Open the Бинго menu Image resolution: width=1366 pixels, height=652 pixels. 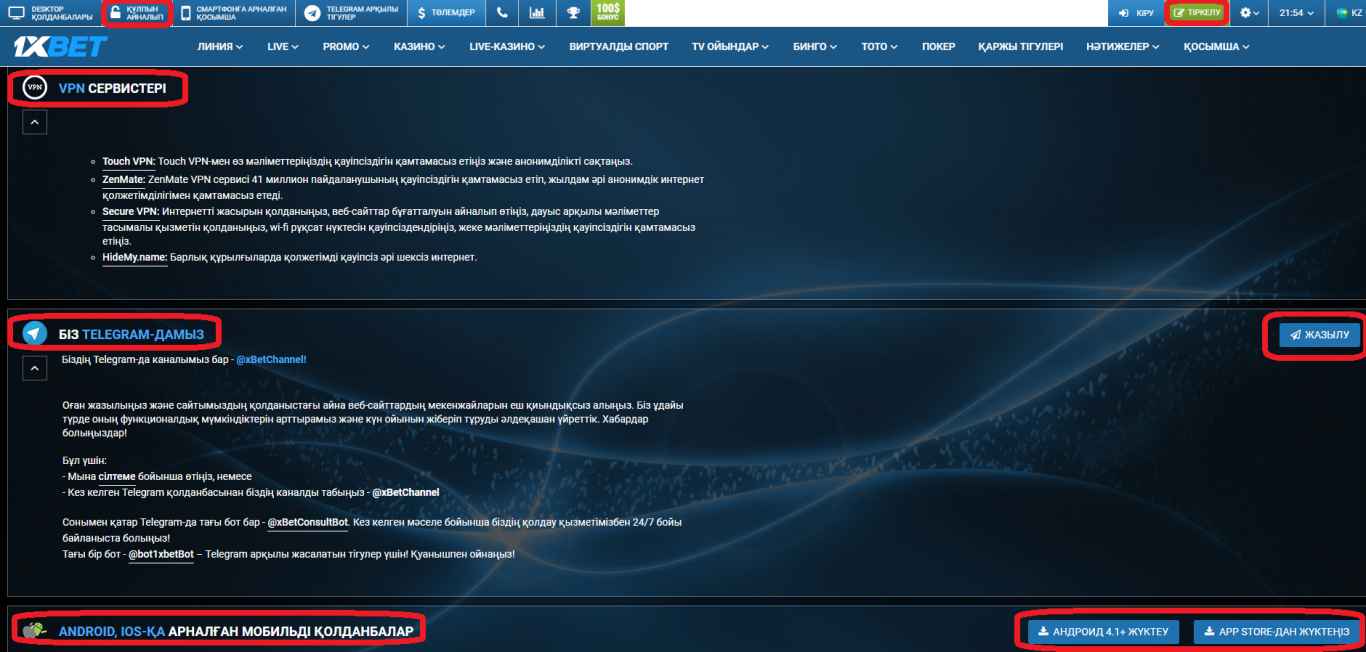click(x=815, y=47)
